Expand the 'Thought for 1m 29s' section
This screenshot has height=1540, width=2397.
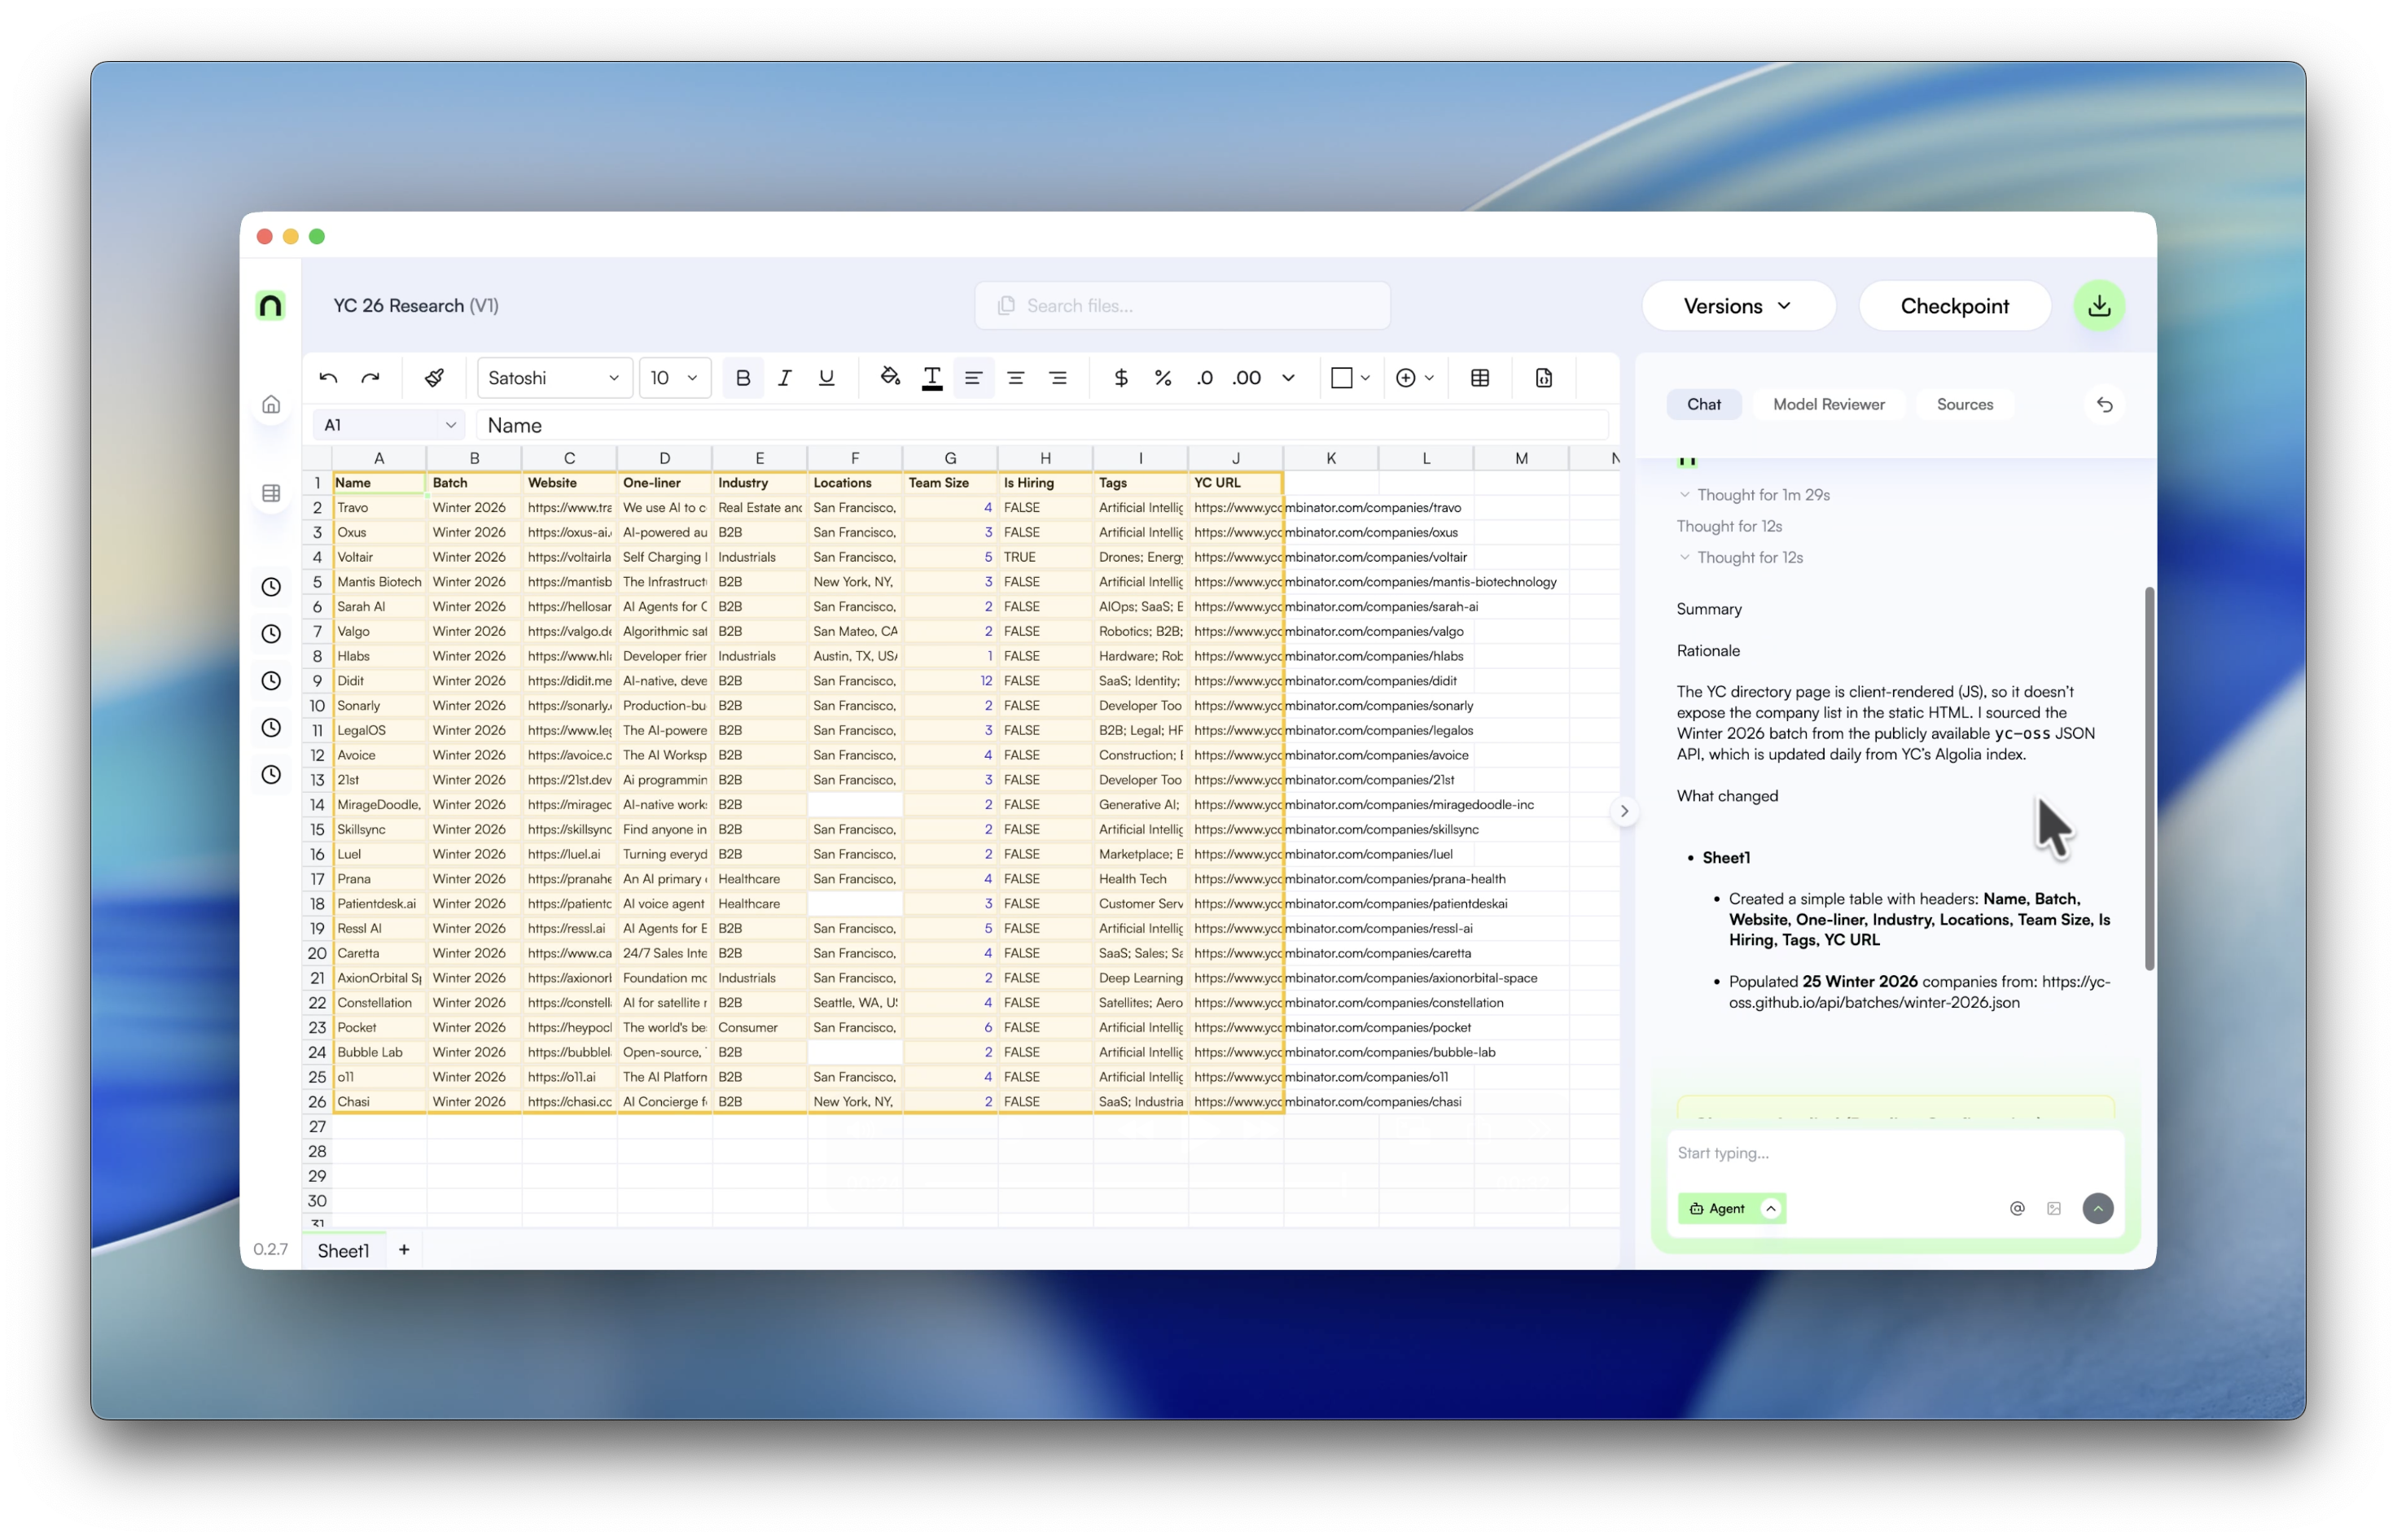pyautogui.click(x=1753, y=495)
